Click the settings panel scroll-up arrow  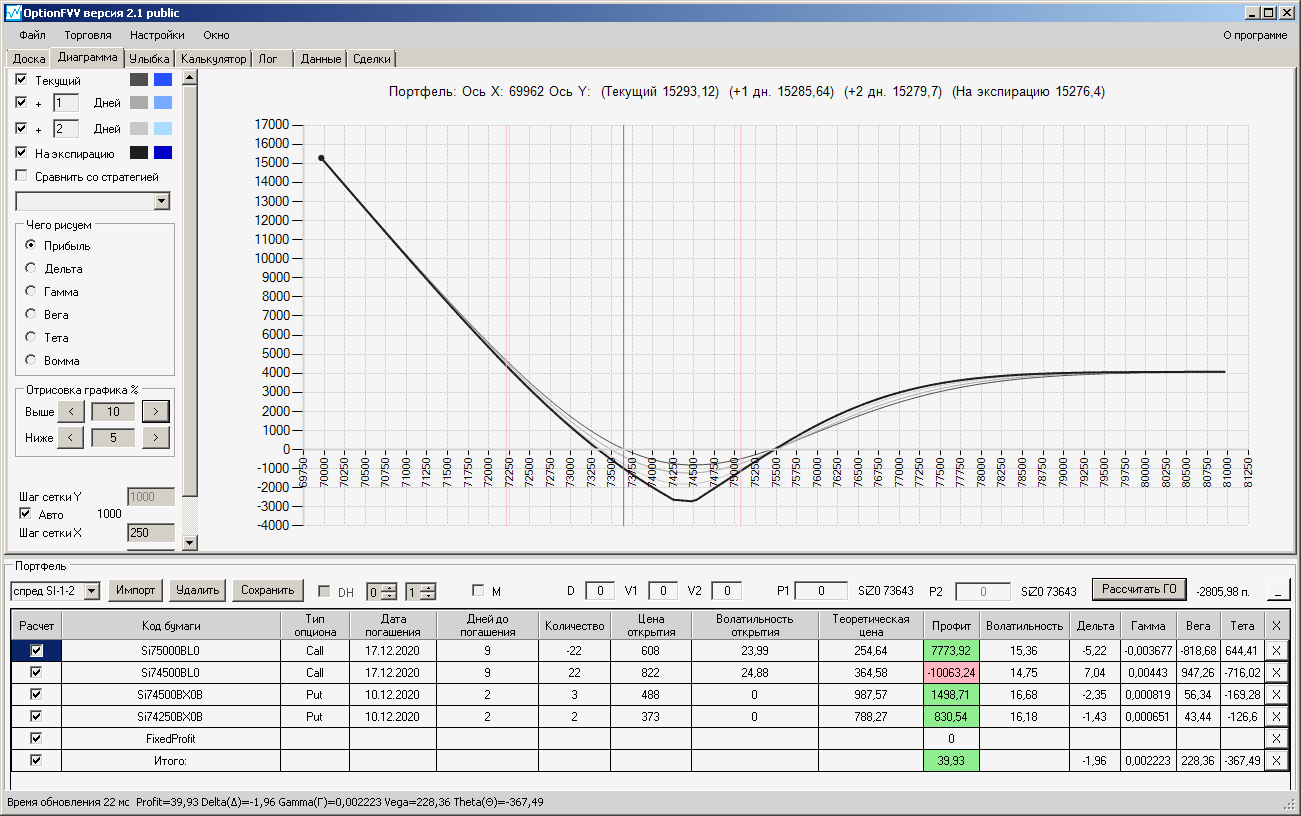coord(190,77)
